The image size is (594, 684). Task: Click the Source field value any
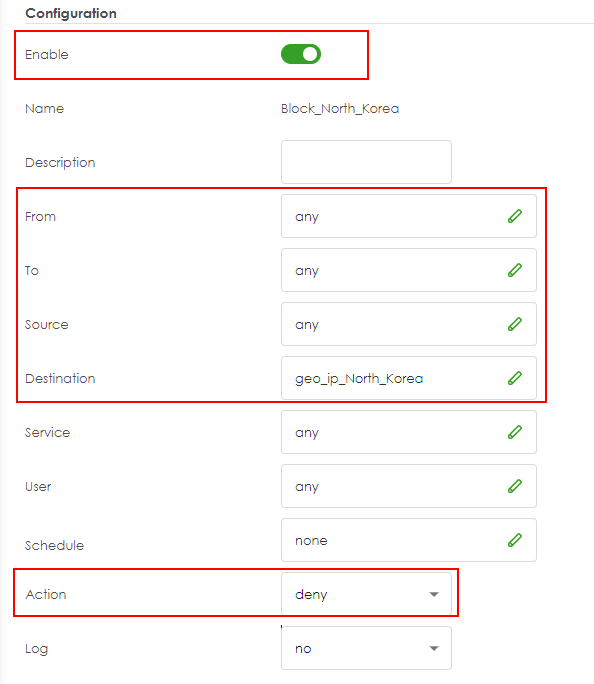(307, 325)
